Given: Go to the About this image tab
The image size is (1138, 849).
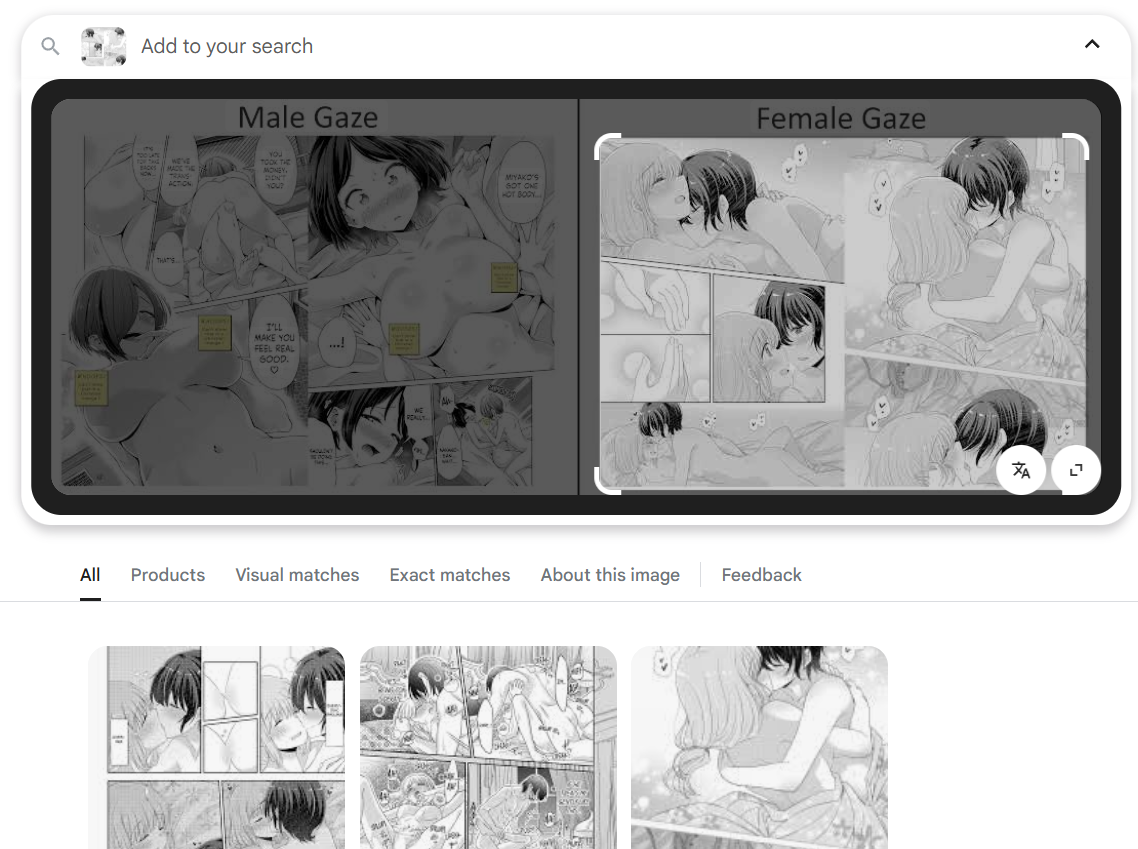Looking at the screenshot, I should coord(610,575).
